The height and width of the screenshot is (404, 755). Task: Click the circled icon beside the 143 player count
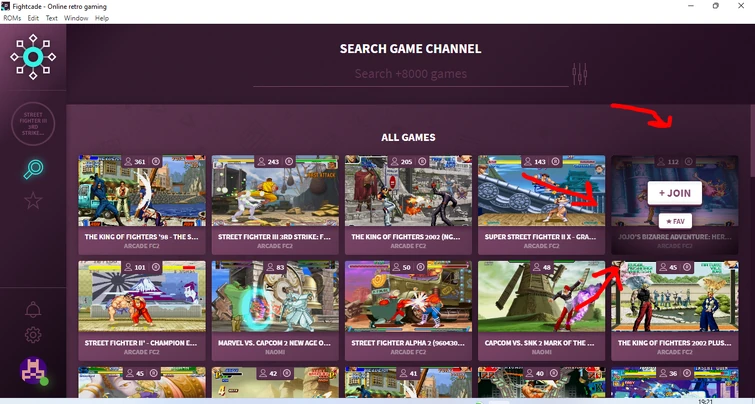(555, 162)
